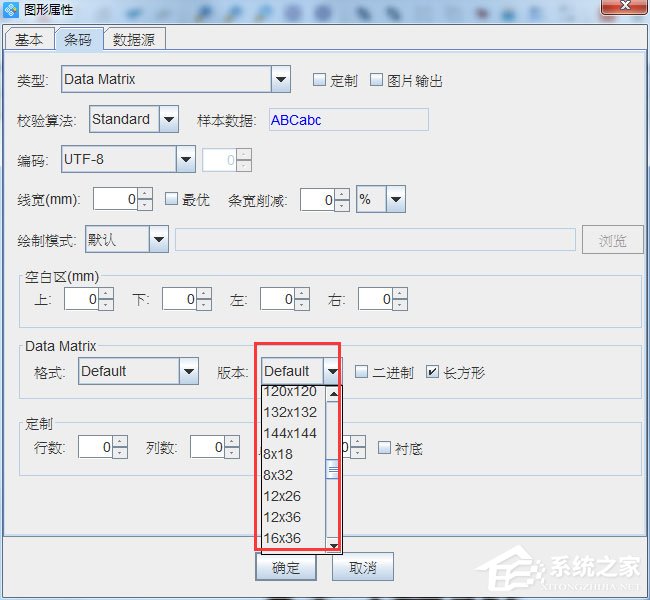650x600 pixels.
Task: Select 16x36 in the version list
Action: click(294, 538)
